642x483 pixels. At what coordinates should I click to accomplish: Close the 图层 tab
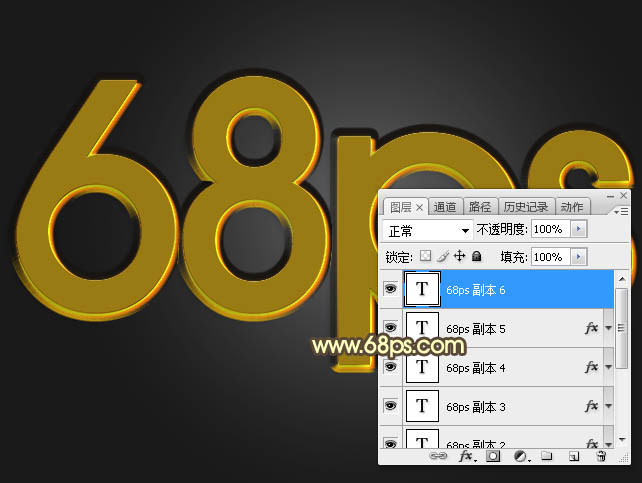click(x=419, y=208)
